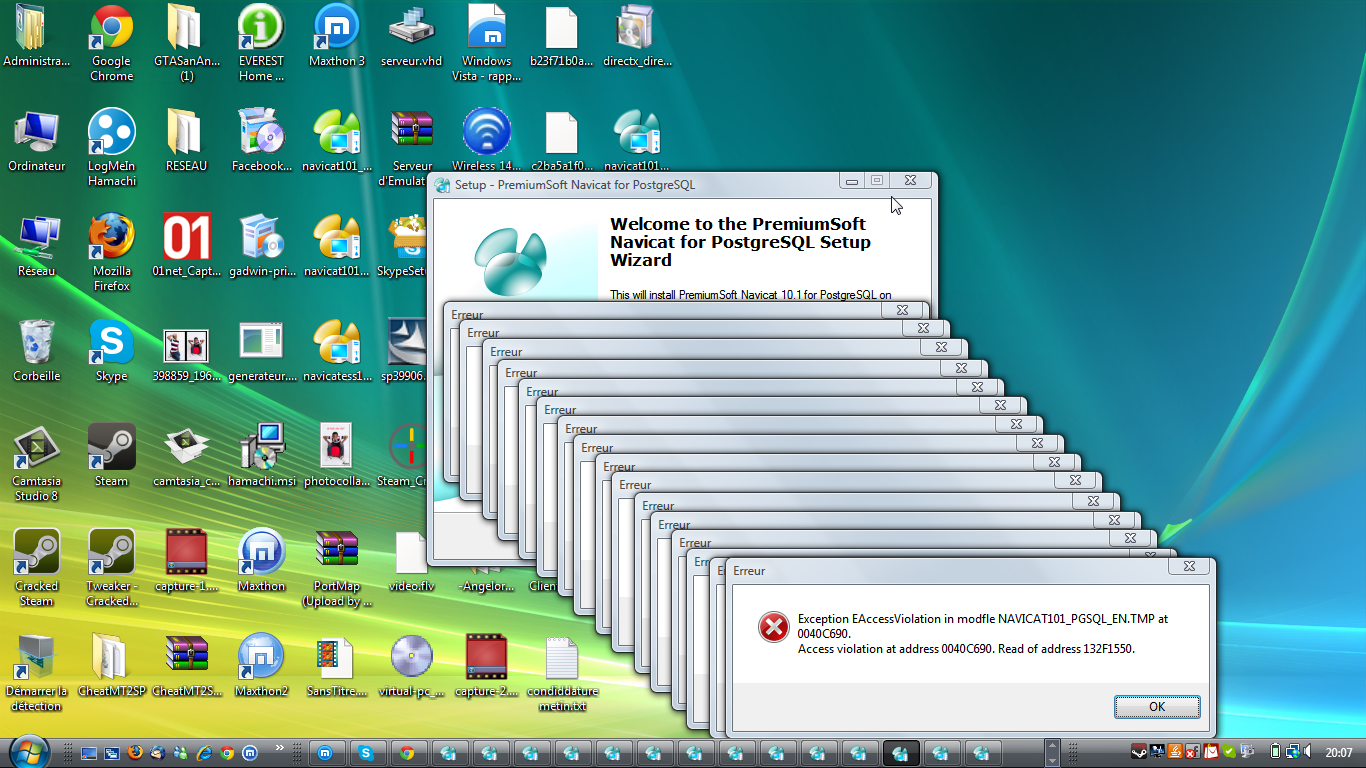Select the c2ba5a1f0 blank file icon
The width and height of the screenshot is (1366, 768).
coord(561,141)
